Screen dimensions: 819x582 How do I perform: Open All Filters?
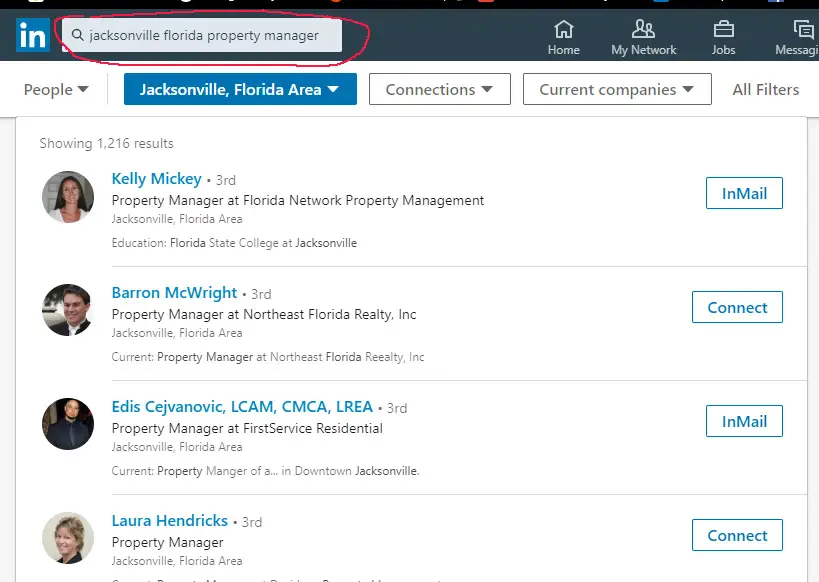766,89
